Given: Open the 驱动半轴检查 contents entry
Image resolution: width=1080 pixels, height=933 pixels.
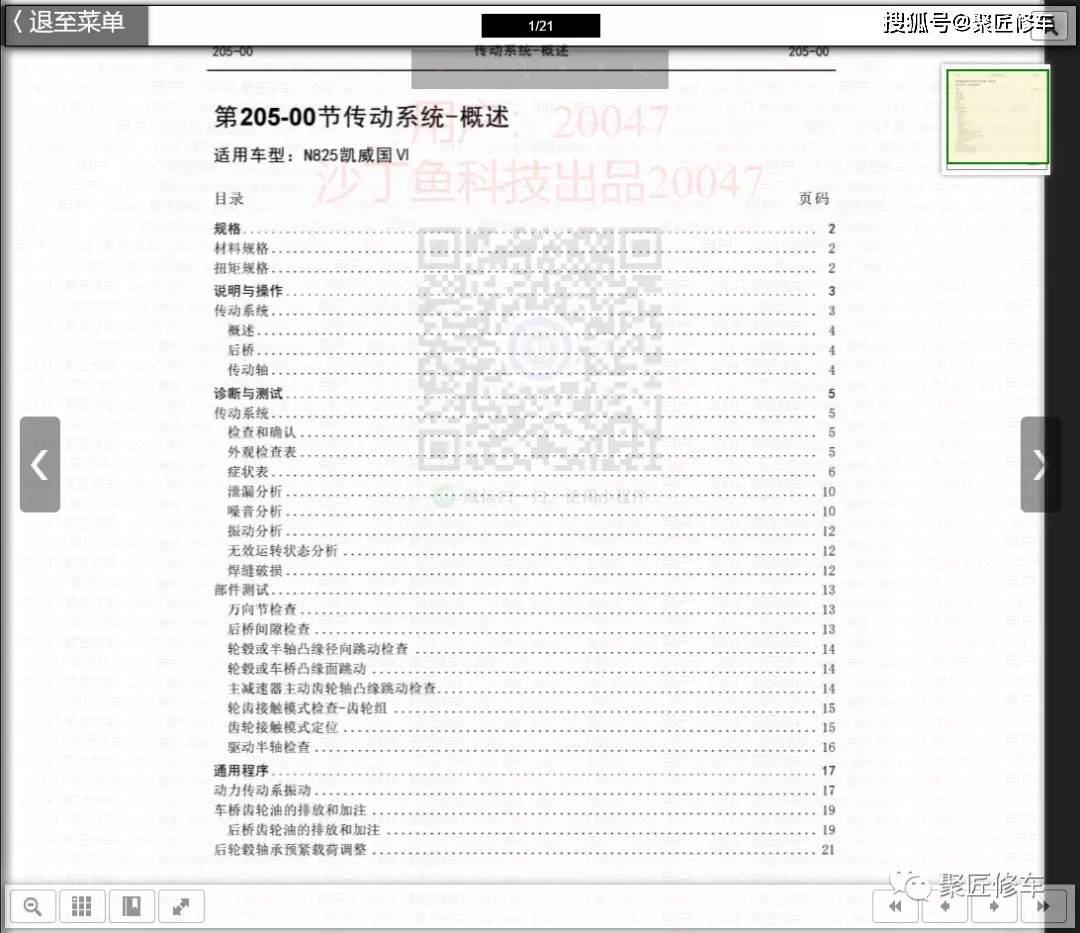Looking at the screenshot, I should pos(531,747).
